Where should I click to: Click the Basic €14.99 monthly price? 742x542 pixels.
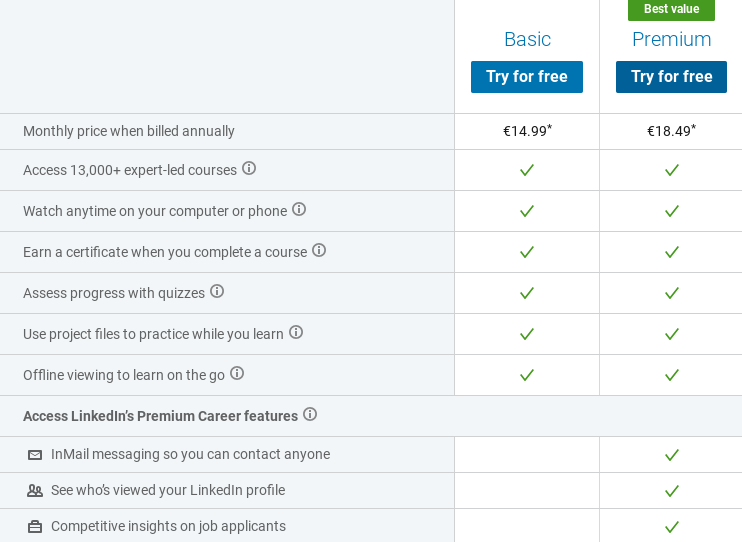pyautogui.click(x=527, y=131)
